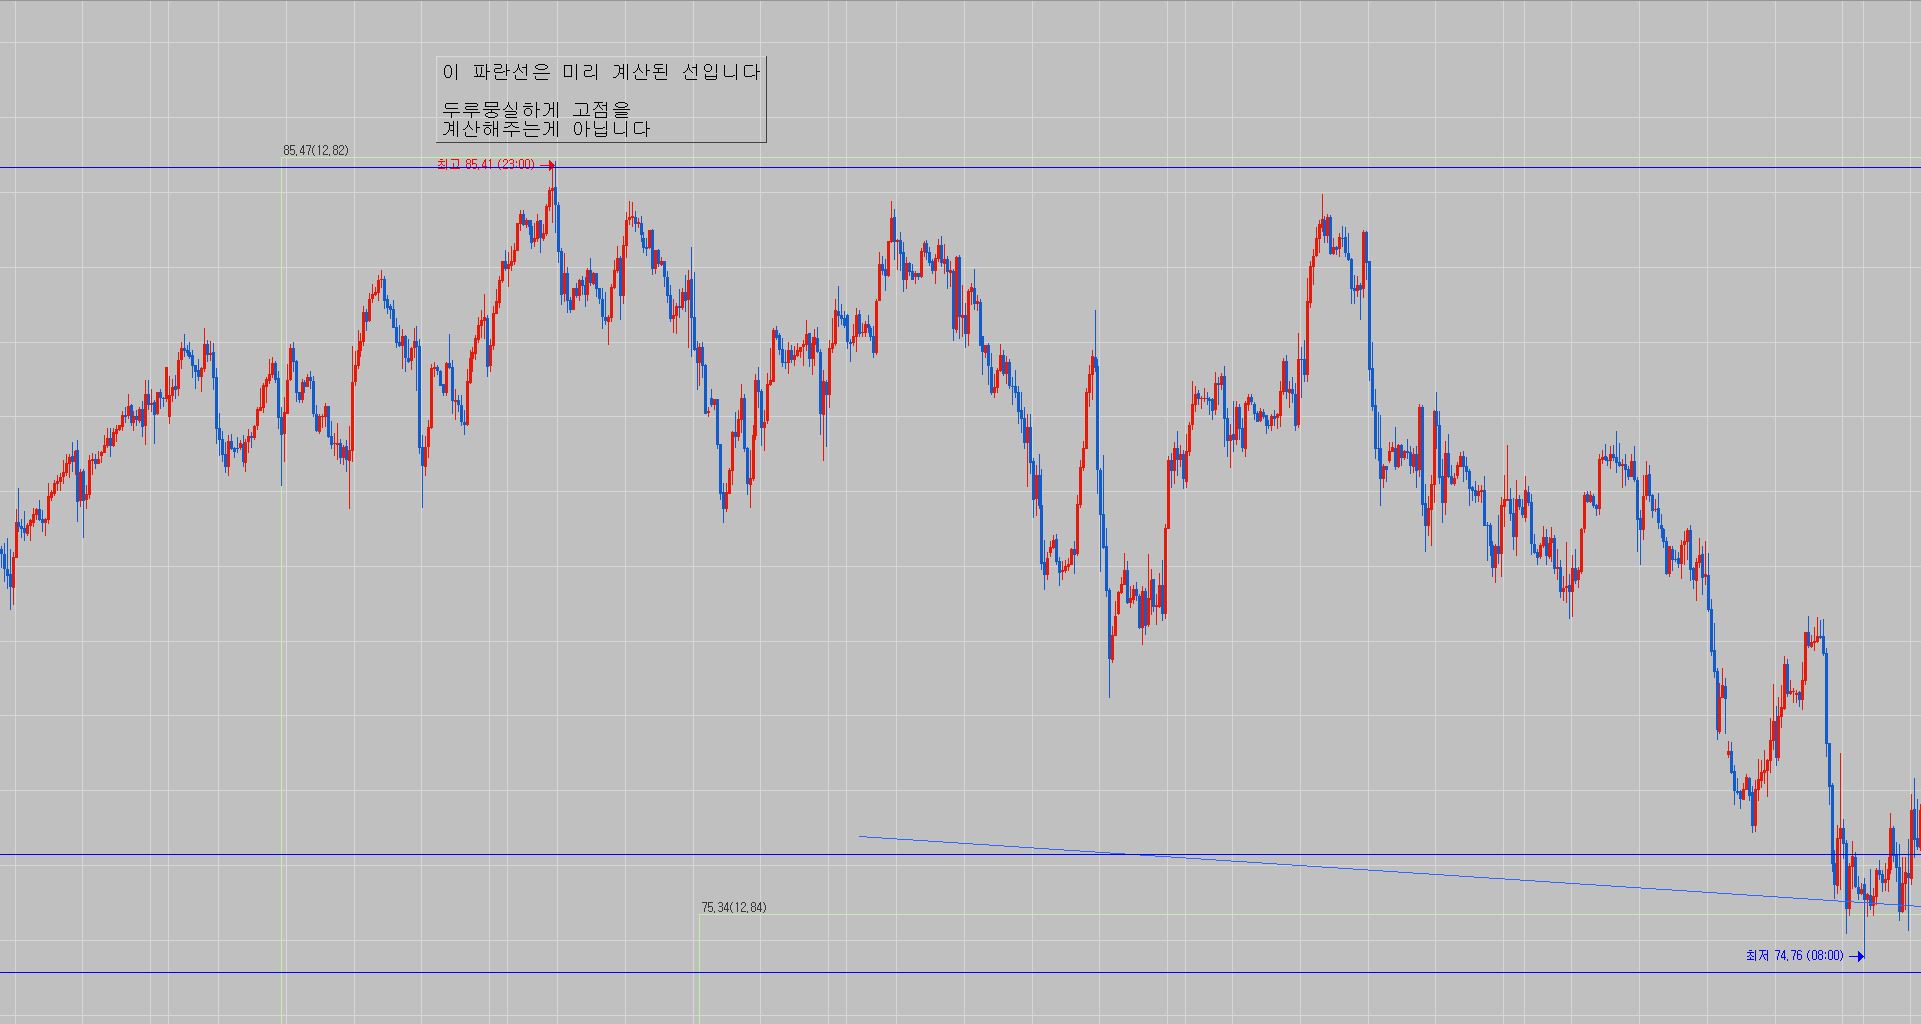Click the last line of the annotation text

546,129
